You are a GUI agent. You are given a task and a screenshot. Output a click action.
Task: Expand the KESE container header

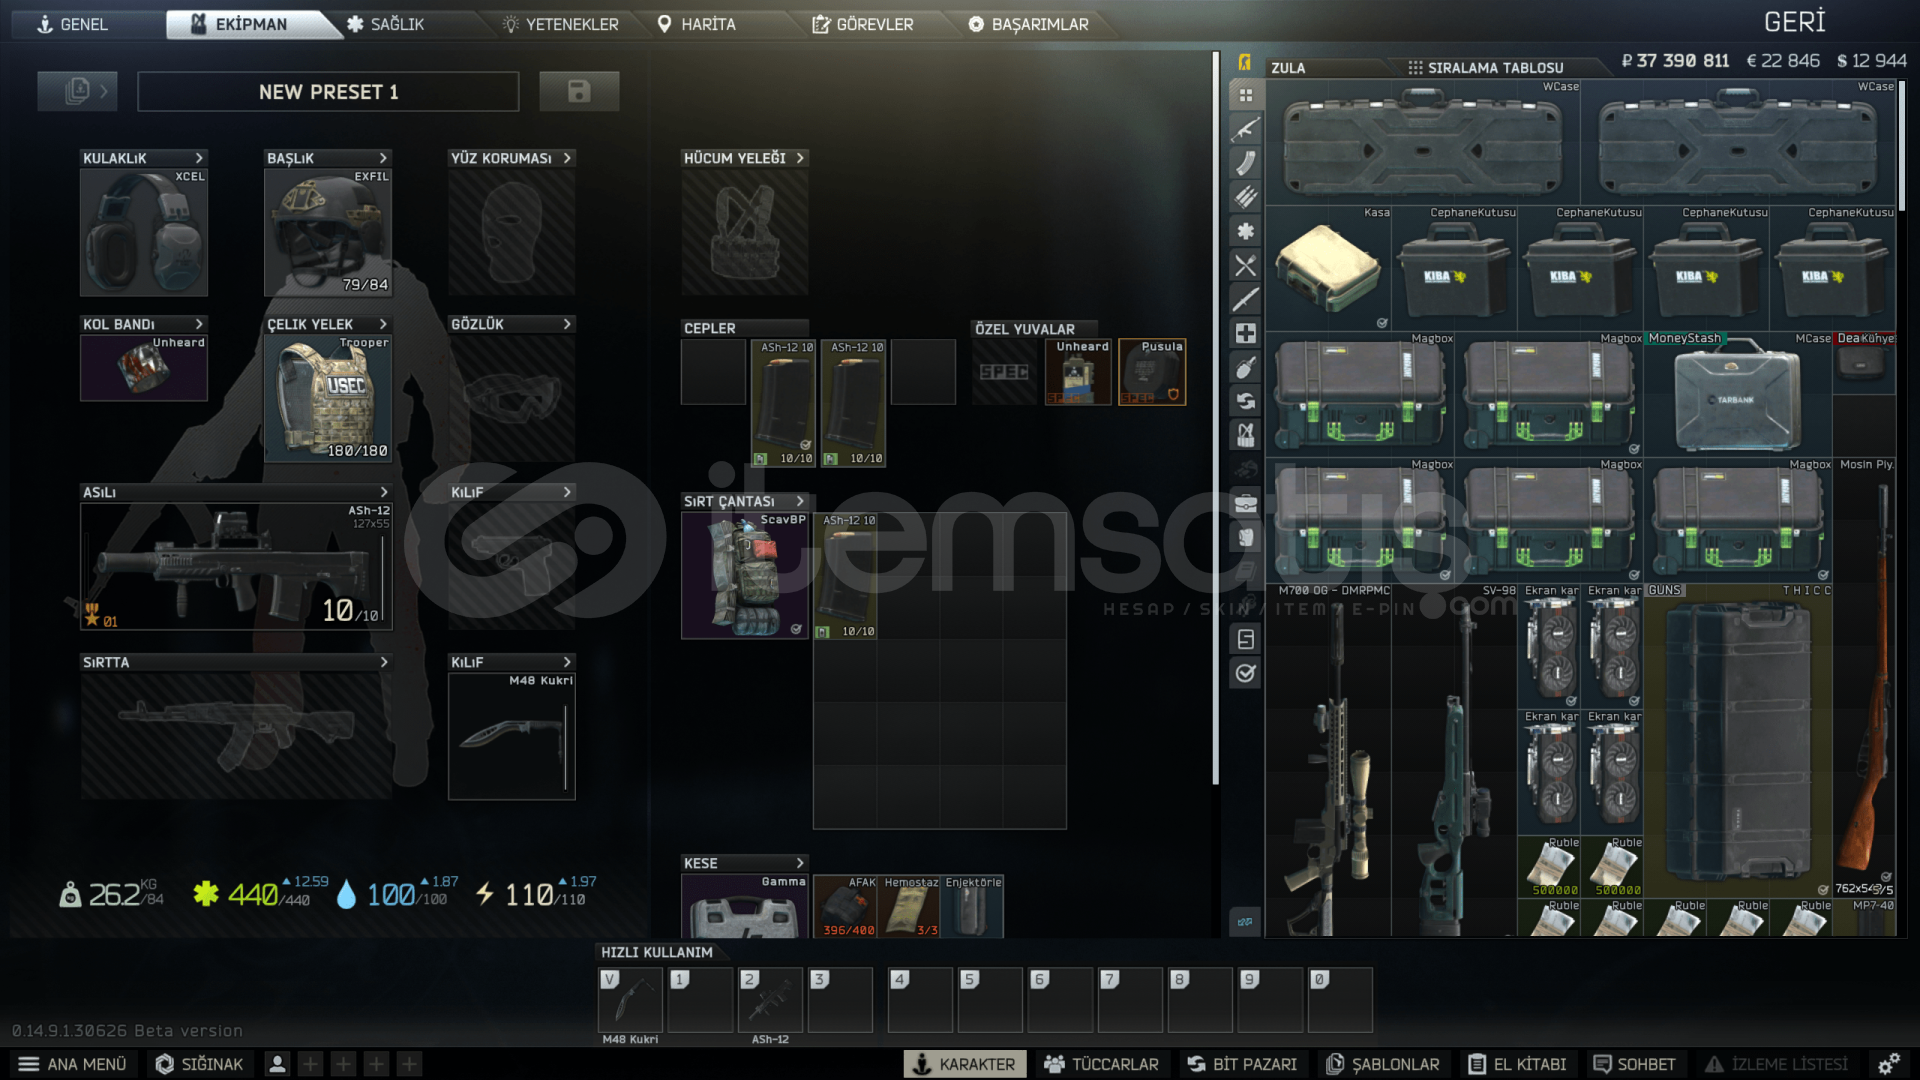coord(745,863)
